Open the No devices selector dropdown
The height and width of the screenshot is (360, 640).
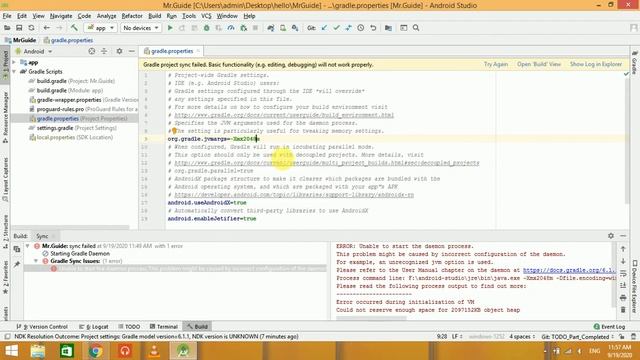click(x=141, y=28)
